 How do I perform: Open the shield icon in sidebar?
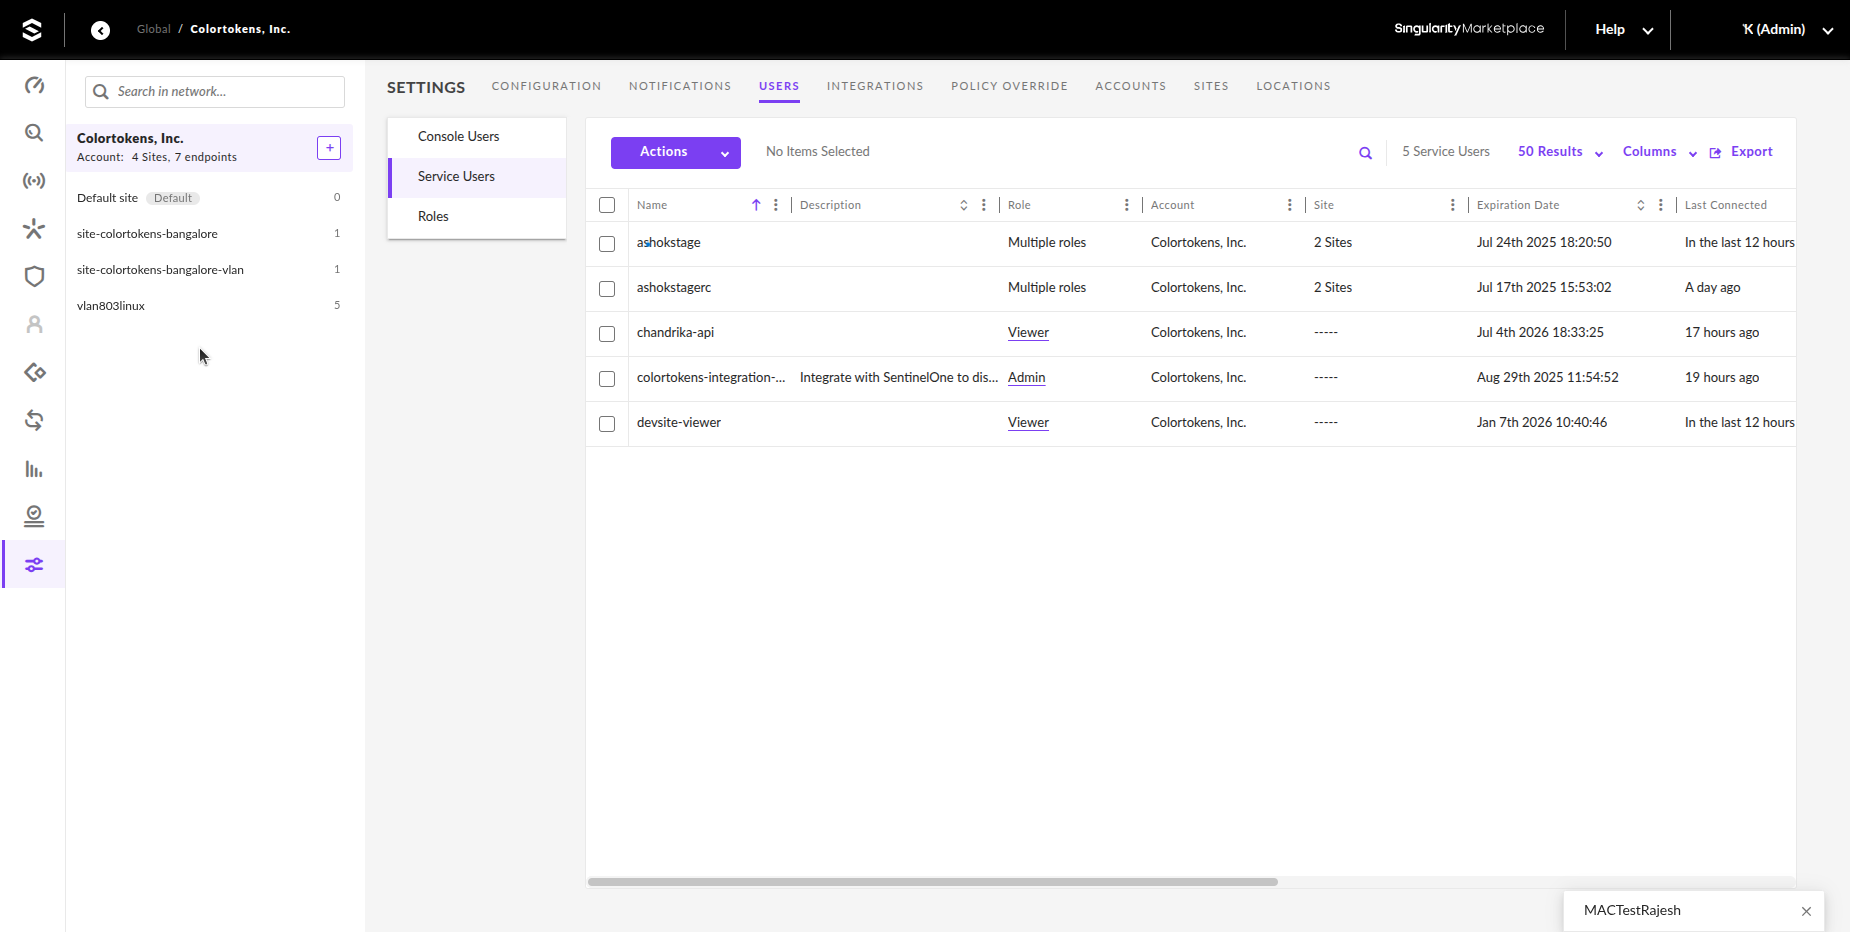34,277
